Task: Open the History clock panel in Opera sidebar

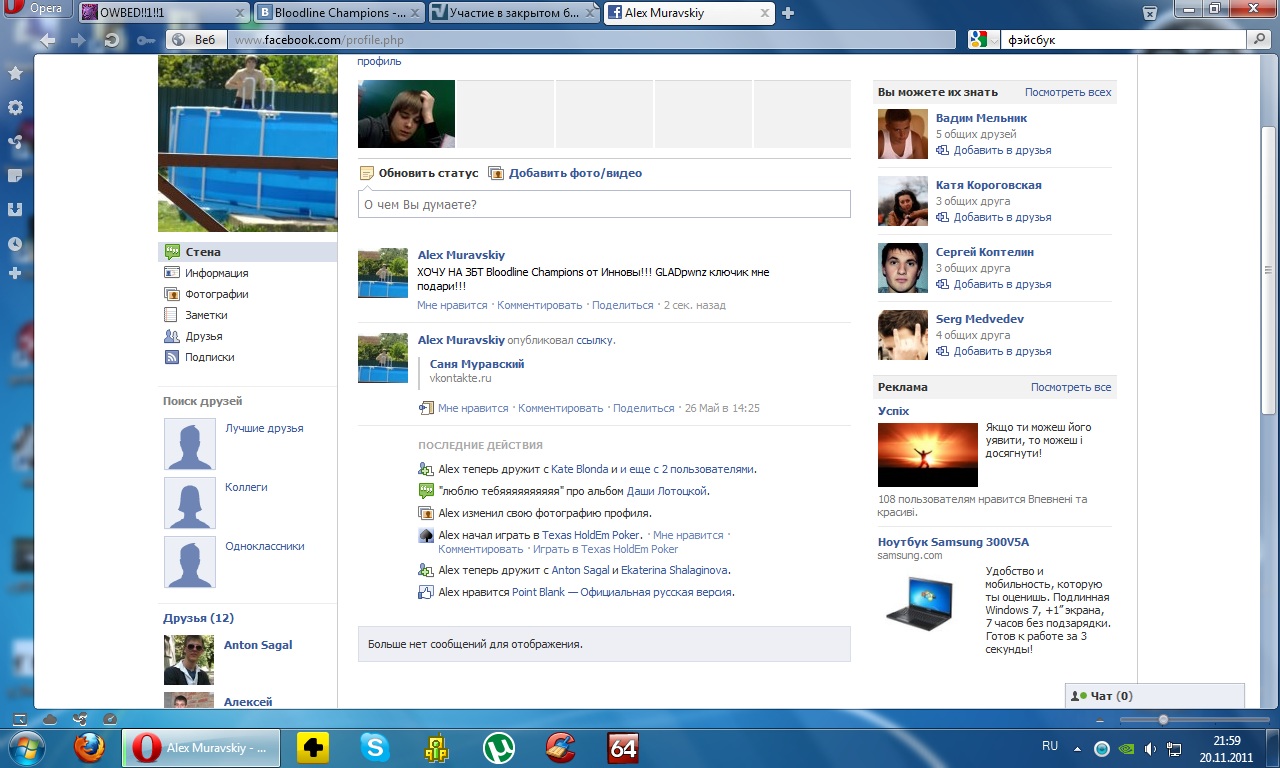Action: tap(15, 244)
